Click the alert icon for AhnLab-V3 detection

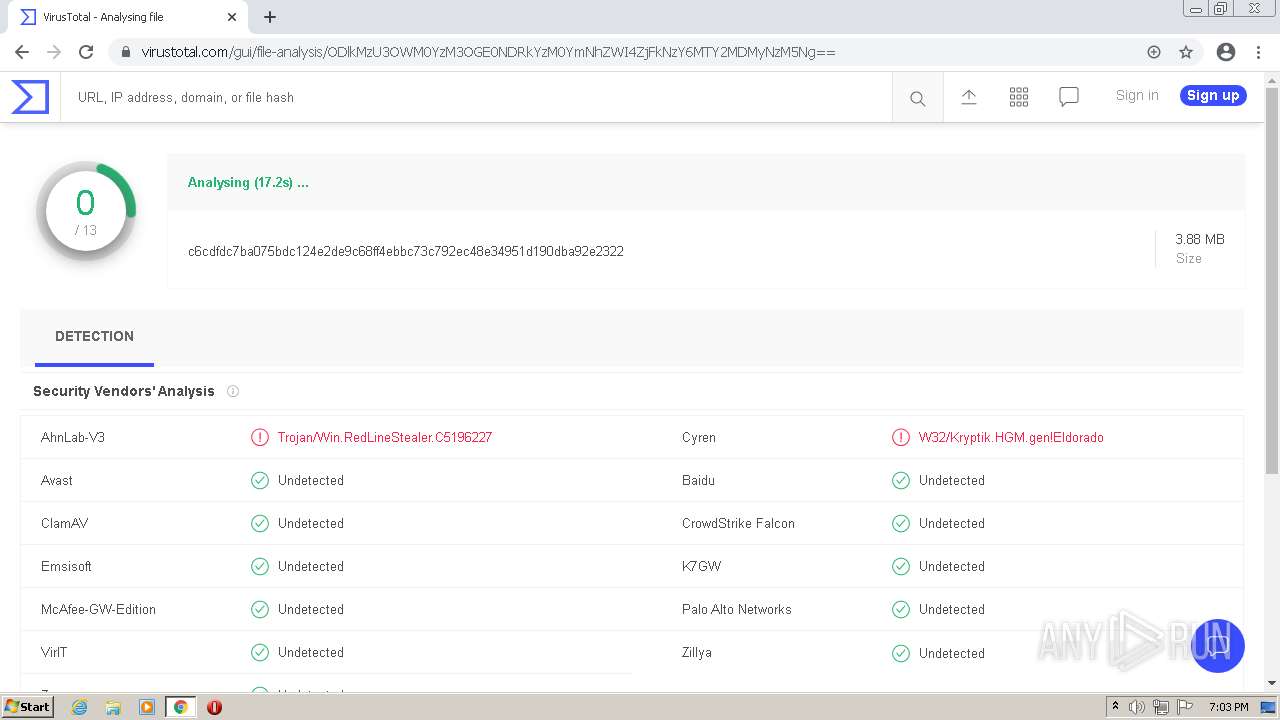[x=260, y=437]
